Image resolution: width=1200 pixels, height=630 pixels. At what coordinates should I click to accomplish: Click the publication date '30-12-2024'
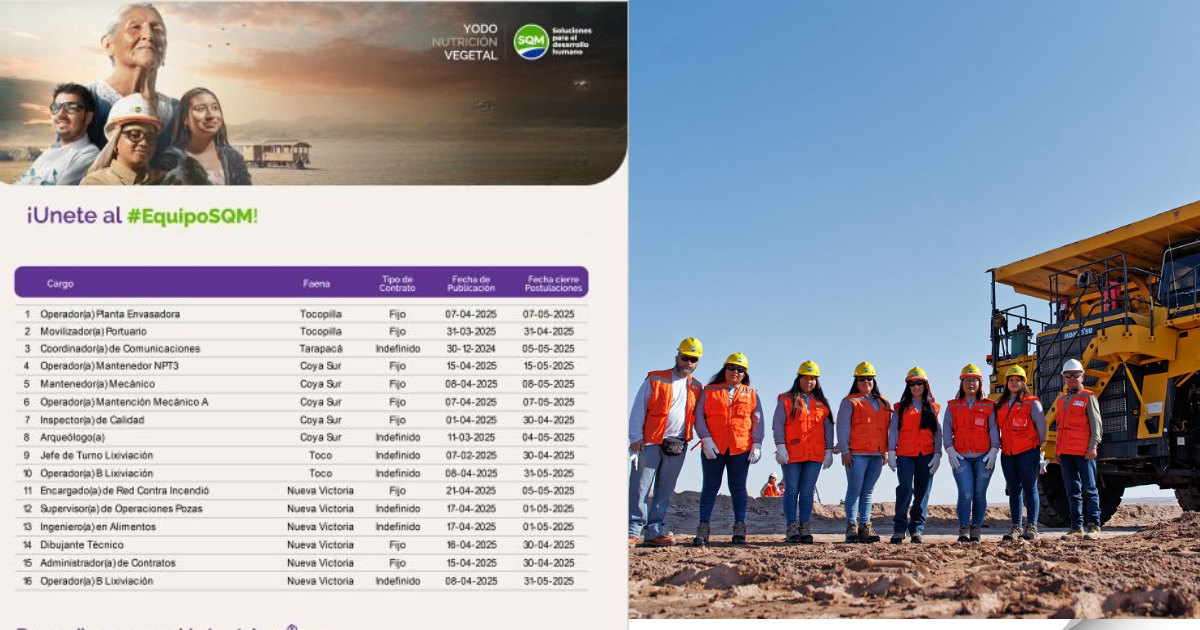point(471,348)
